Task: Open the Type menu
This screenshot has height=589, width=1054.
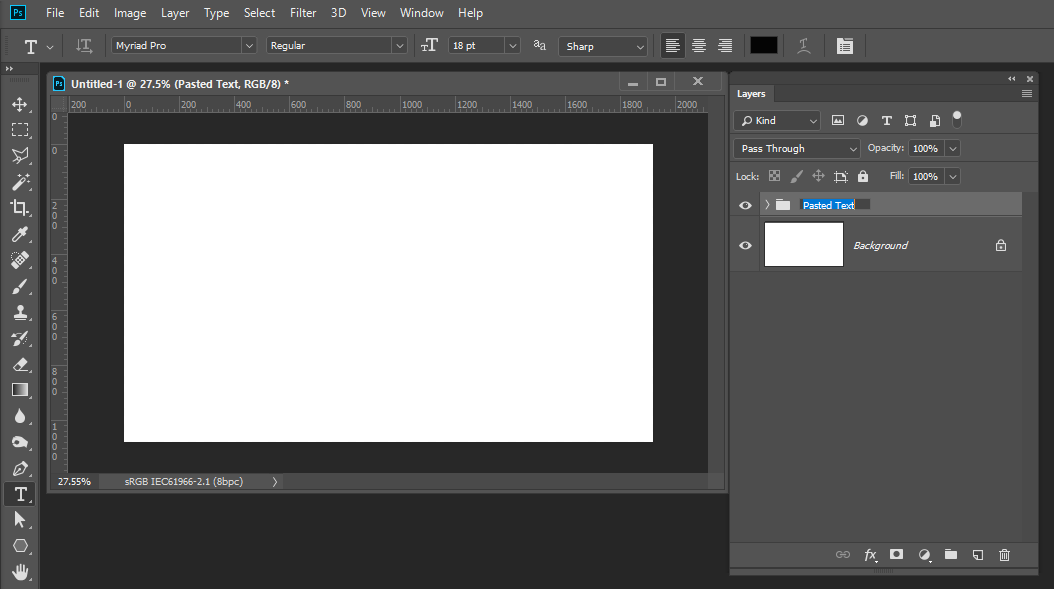Action: pos(216,13)
